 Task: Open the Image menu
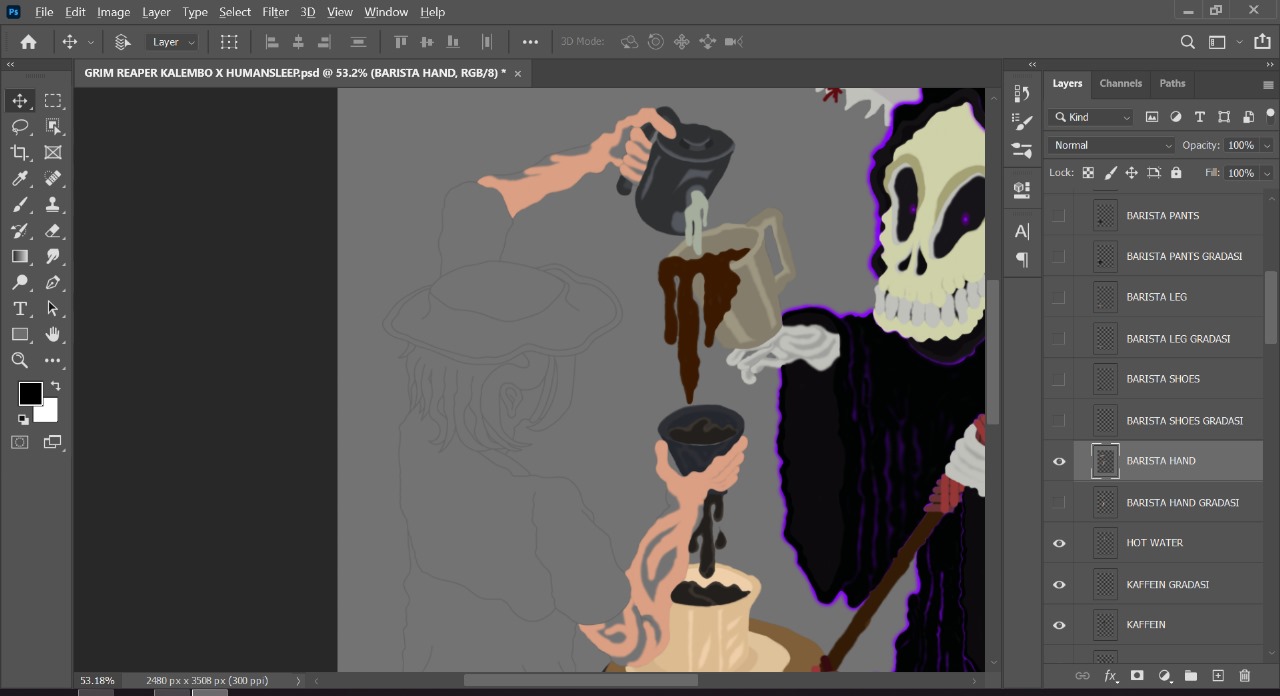click(x=113, y=12)
